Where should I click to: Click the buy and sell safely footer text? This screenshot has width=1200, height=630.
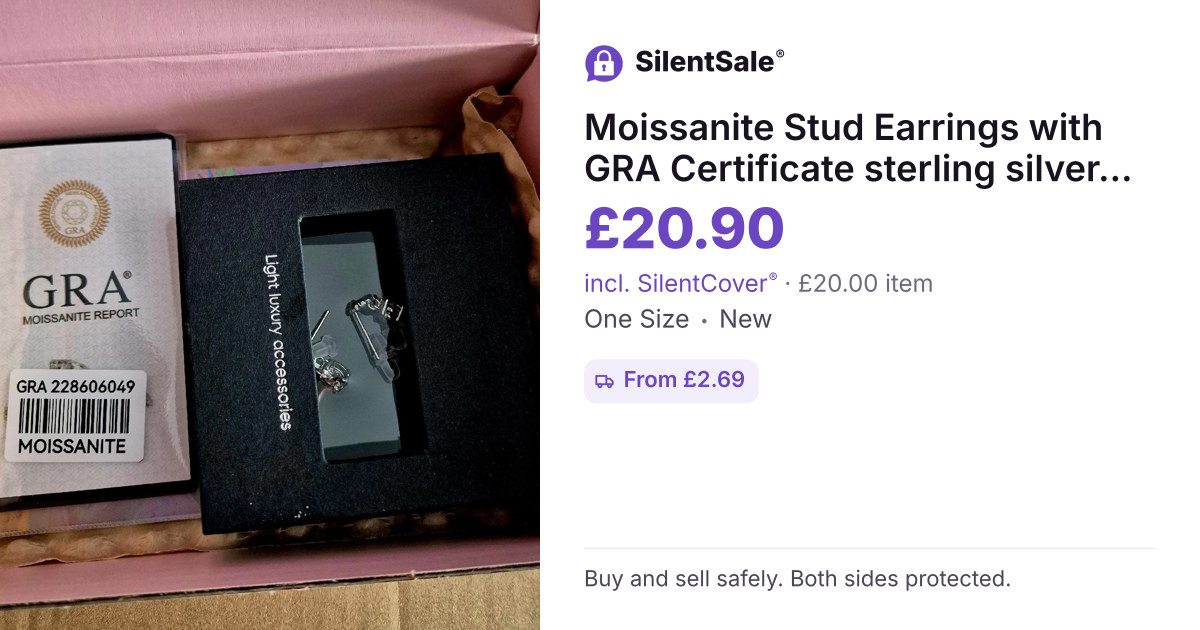[797, 579]
